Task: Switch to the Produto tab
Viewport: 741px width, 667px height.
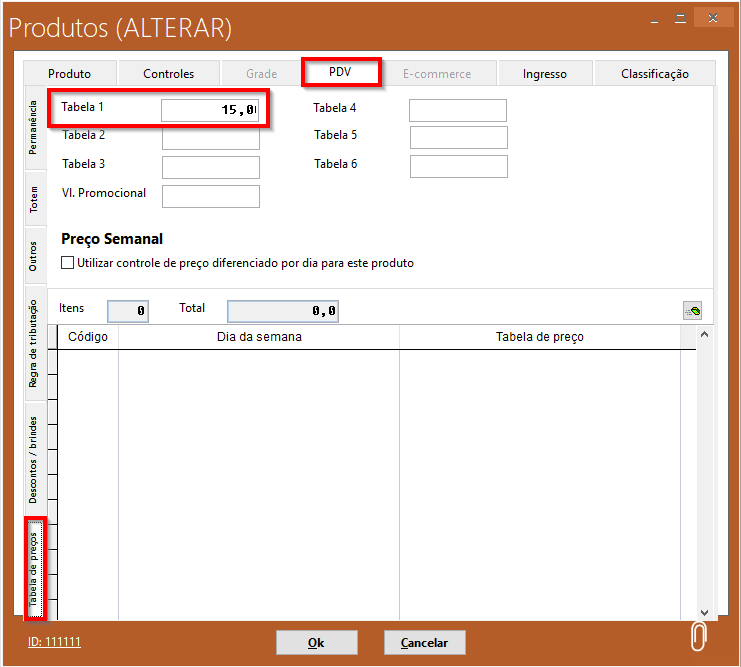Action: click(70, 74)
